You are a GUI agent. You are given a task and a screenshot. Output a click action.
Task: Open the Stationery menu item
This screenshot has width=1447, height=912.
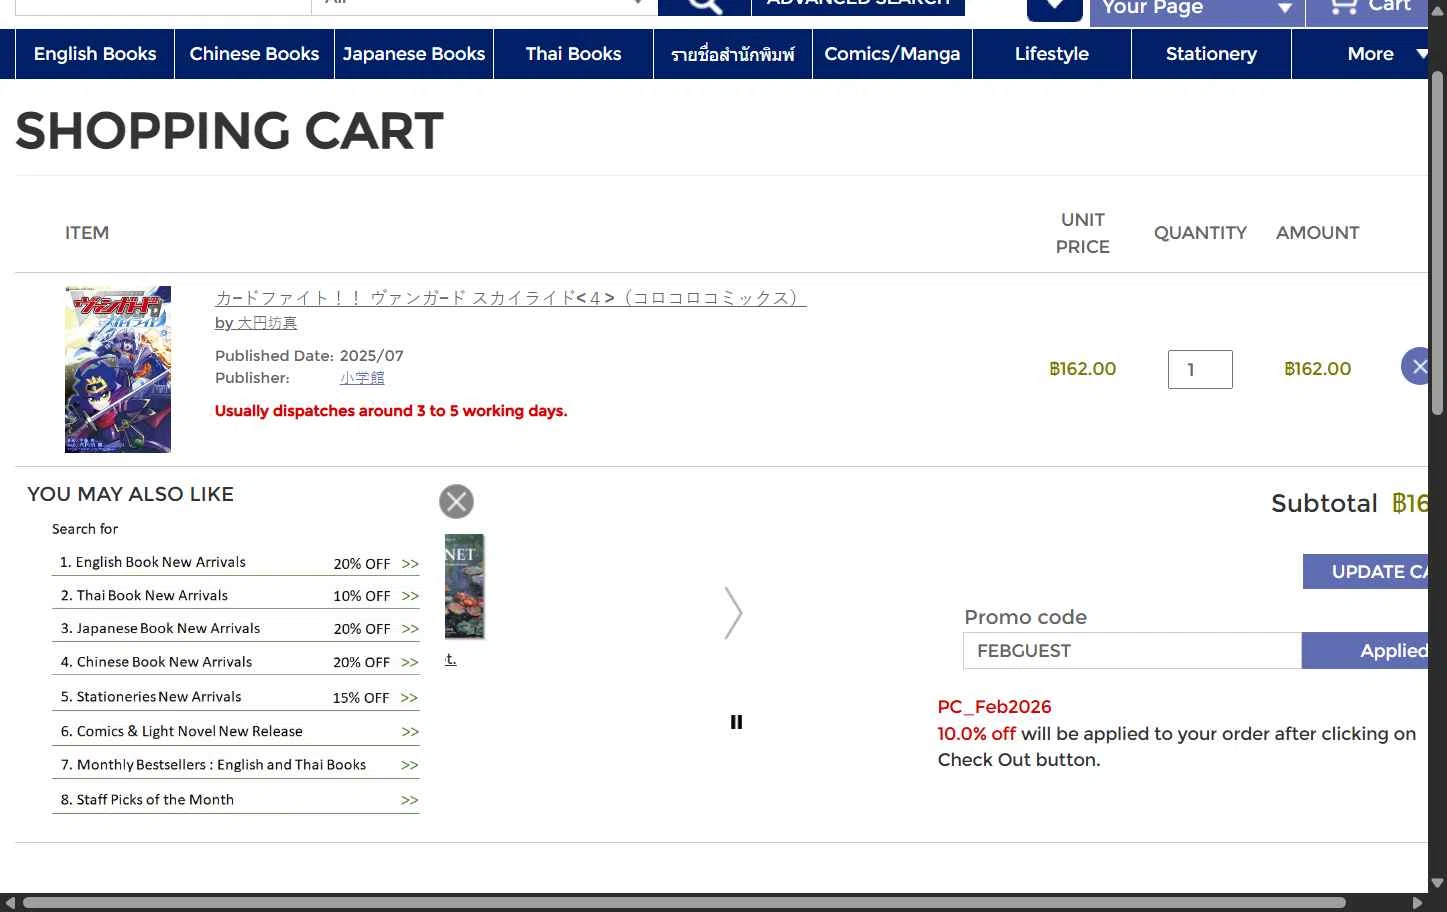coord(1211,54)
